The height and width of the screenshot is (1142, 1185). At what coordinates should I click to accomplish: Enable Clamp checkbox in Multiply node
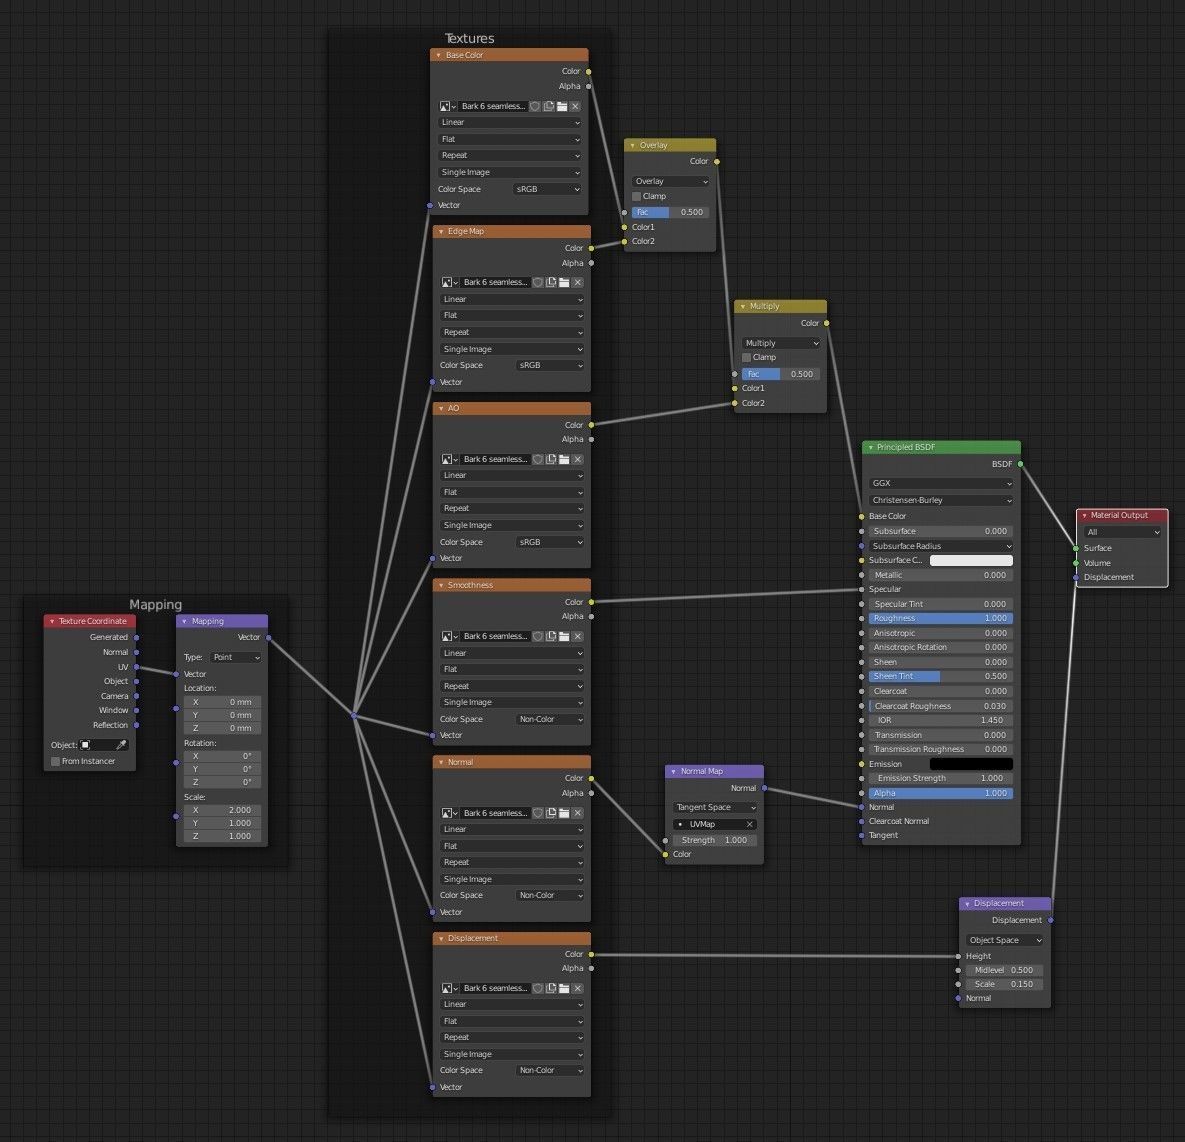(747, 357)
